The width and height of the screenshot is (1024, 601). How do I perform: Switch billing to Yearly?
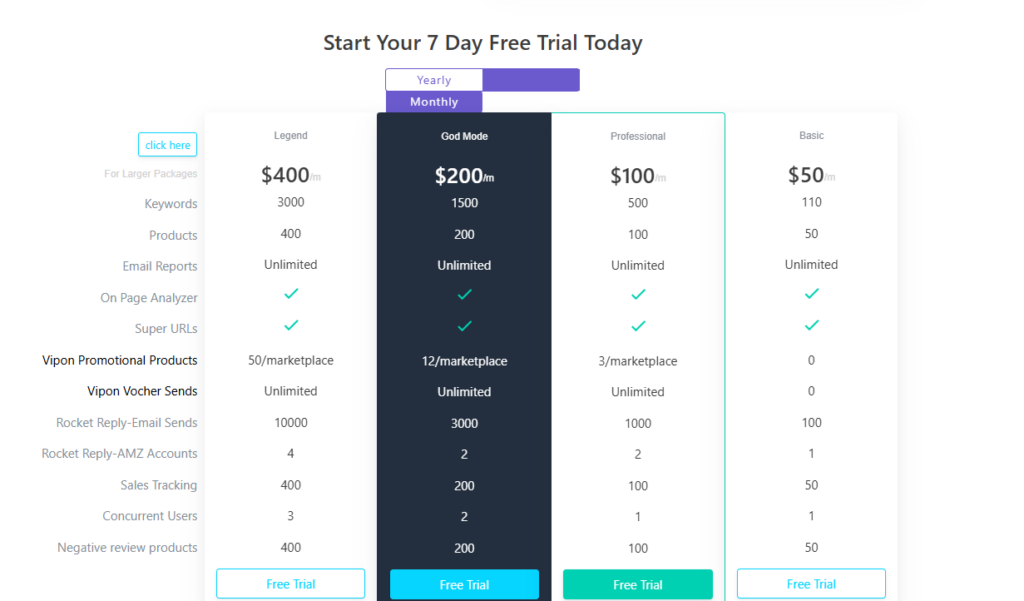434,80
